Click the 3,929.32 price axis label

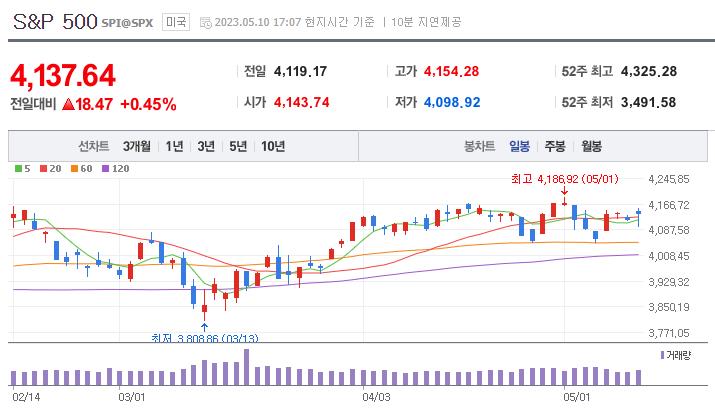coord(669,282)
